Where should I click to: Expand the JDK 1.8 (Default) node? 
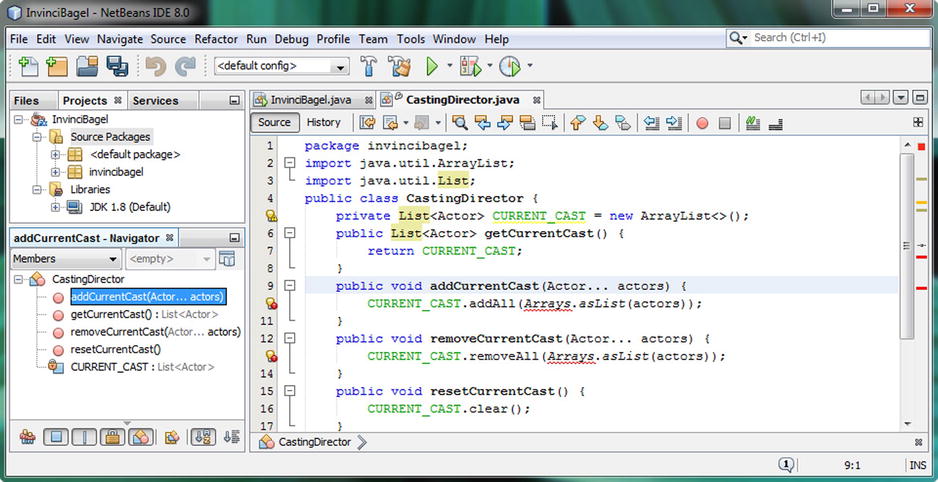click(x=56, y=207)
